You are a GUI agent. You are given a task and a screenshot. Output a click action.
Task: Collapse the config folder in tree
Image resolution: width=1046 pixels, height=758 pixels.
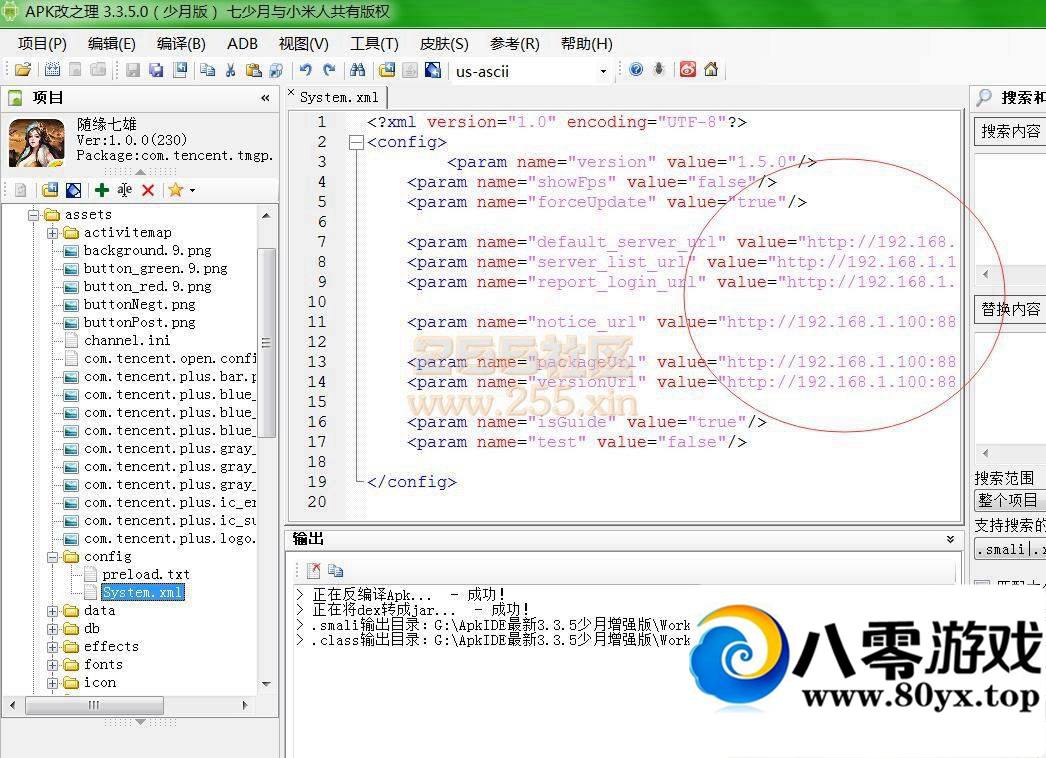coord(52,557)
